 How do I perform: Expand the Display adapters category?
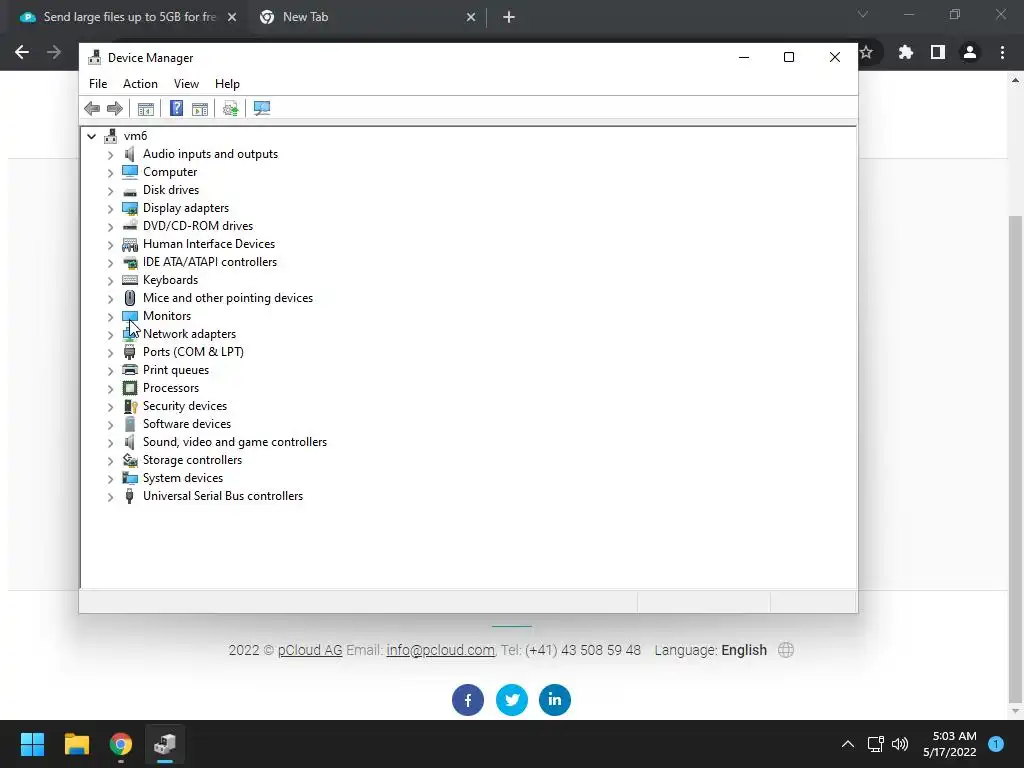pyautogui.click(x=110, y=209)
